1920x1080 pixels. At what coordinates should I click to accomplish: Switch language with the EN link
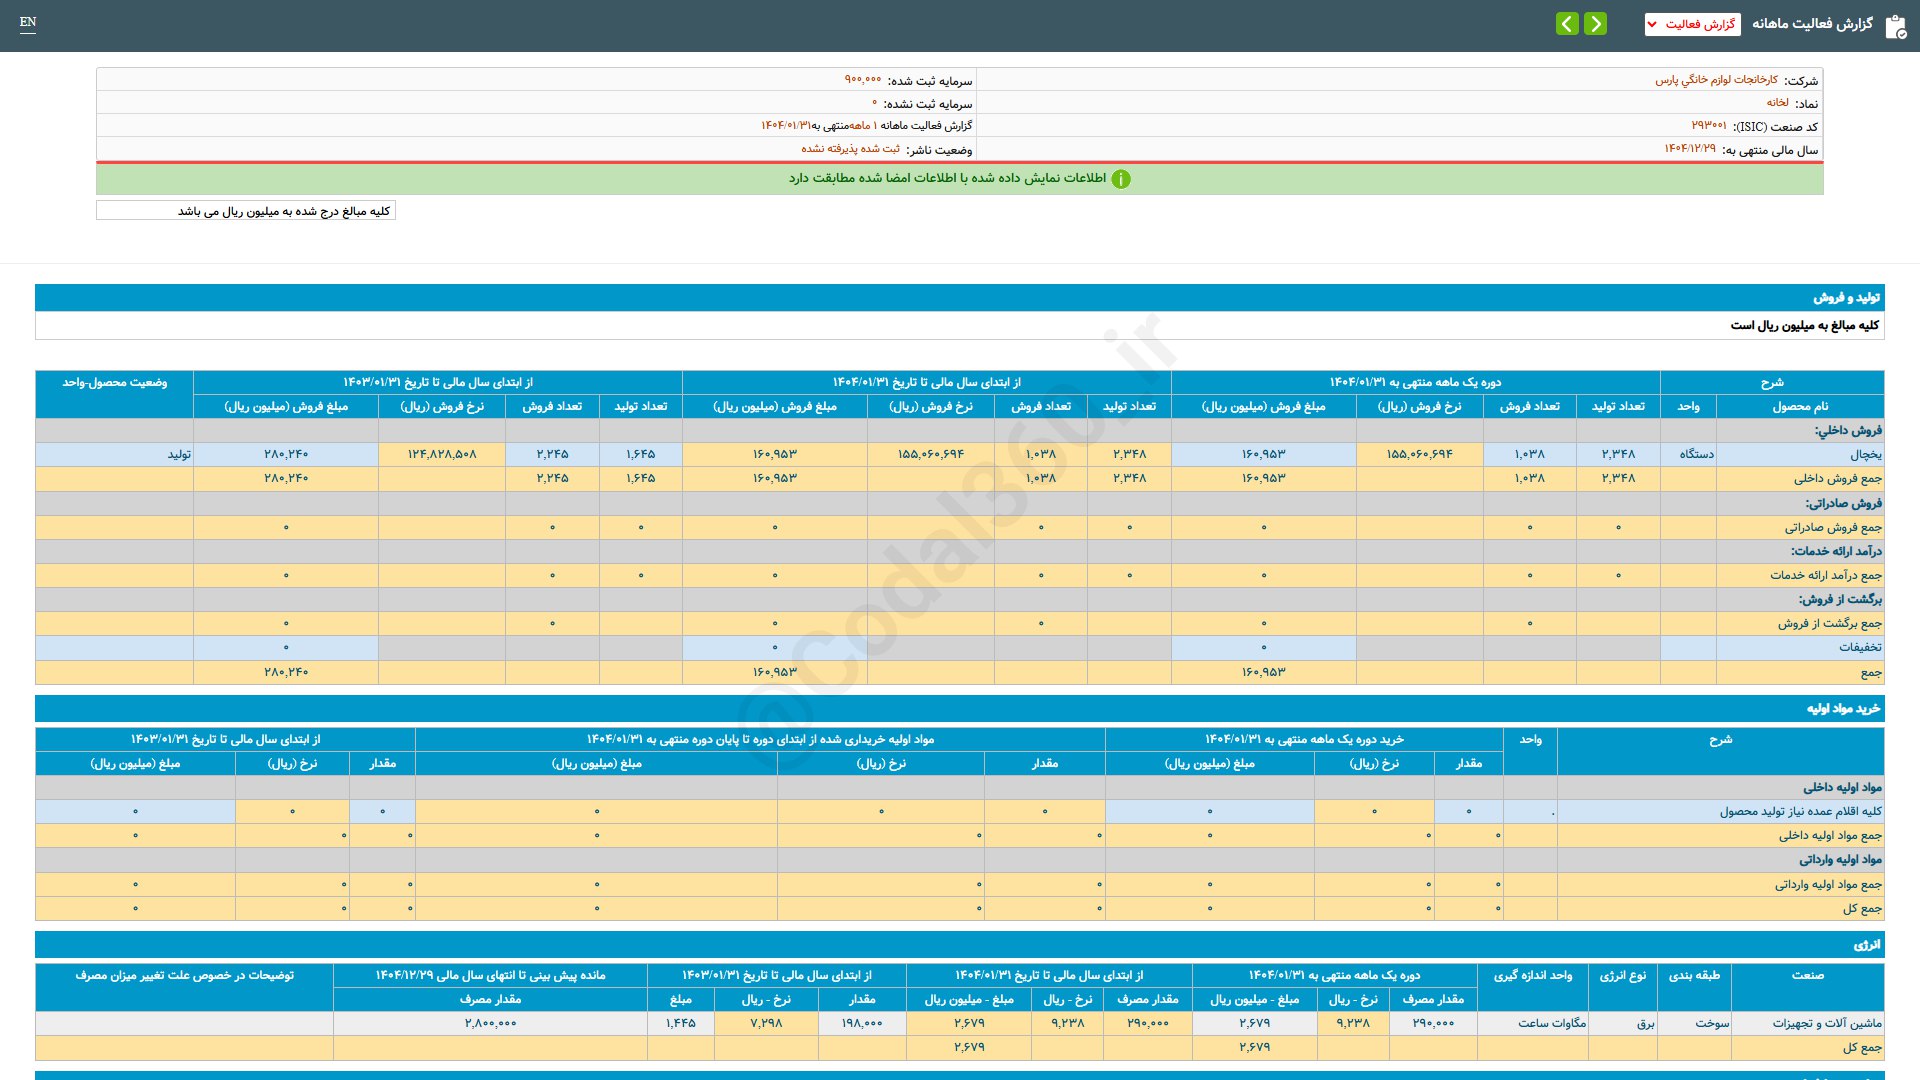[x=28, y=22]
